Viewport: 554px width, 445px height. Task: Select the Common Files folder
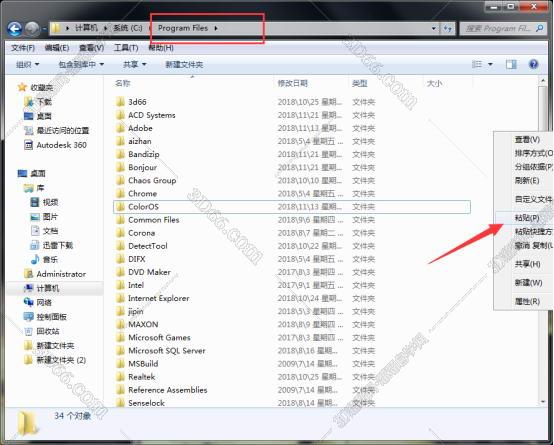click(153, 220)
